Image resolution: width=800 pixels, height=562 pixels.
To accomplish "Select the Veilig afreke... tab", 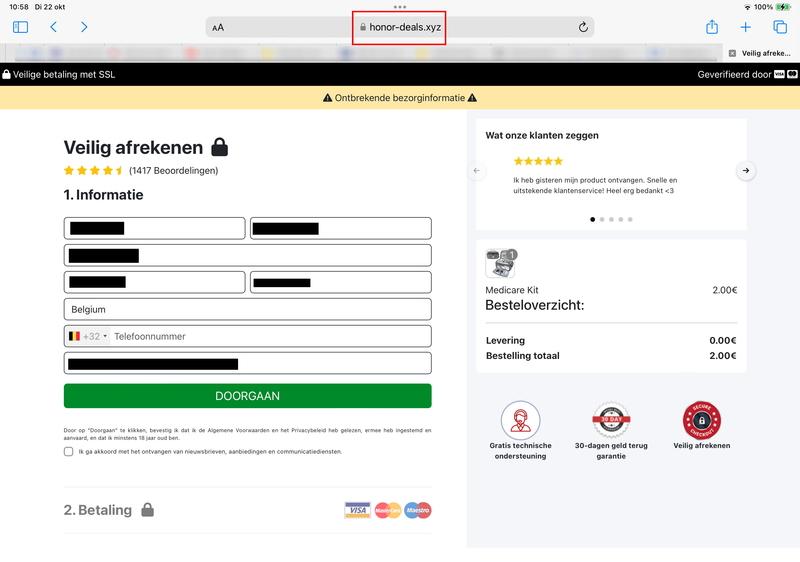I will [x=761, y=53].
